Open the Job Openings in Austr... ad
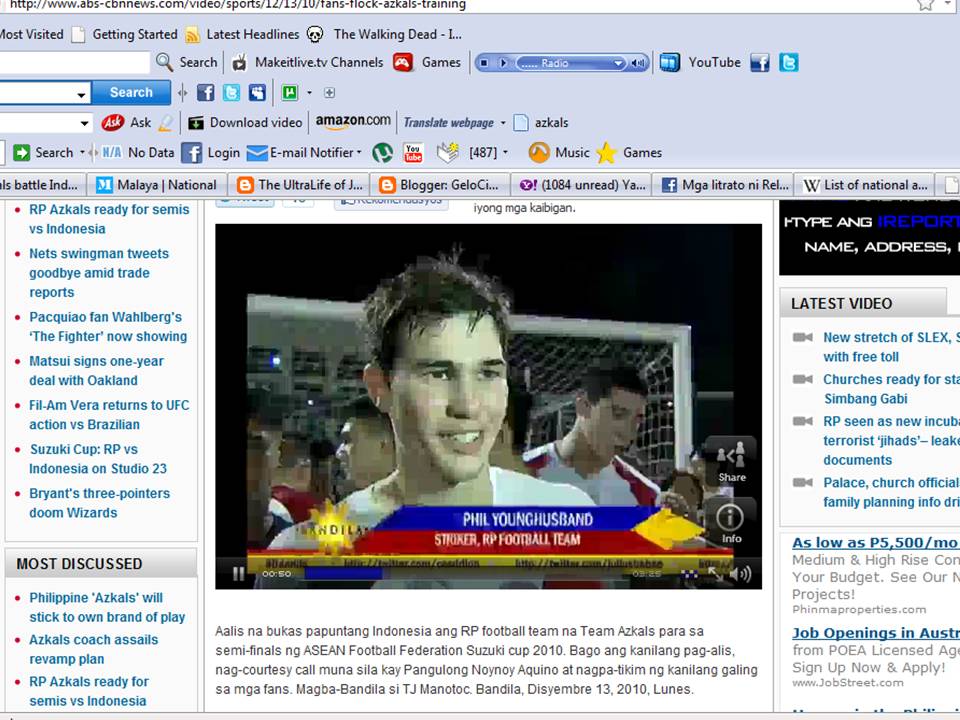This screenshot has width=960, height=720. [876, 633]
